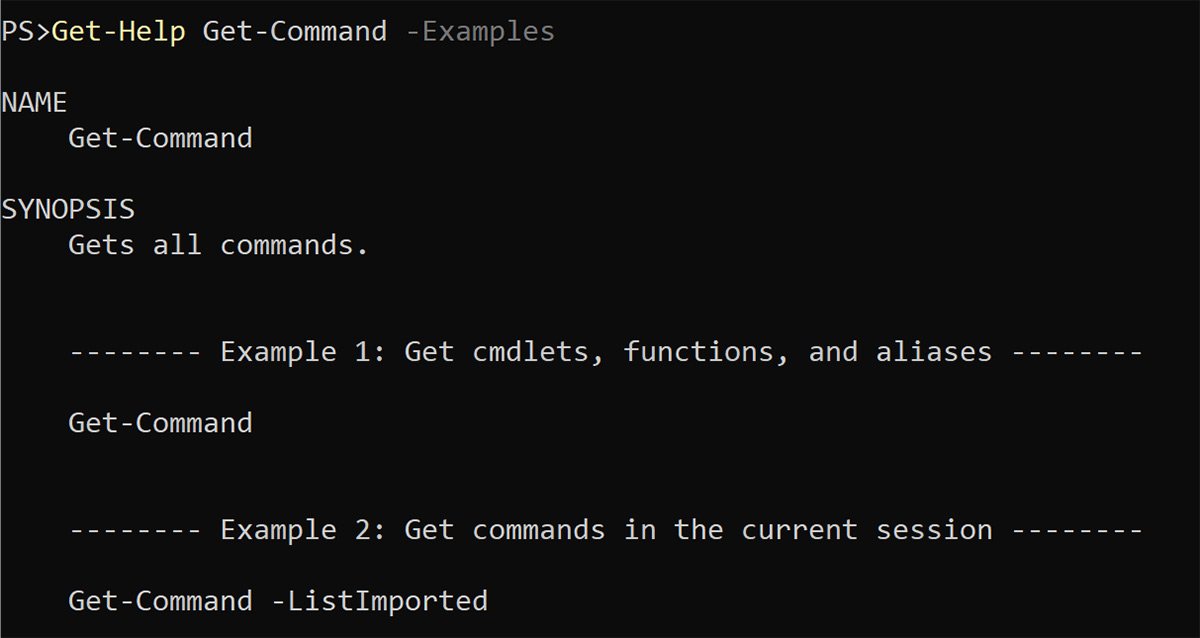The width and height of the screenshot is (1200, 638).
Task: Click Get-Command on the prompt line
Action: (294, 32)
